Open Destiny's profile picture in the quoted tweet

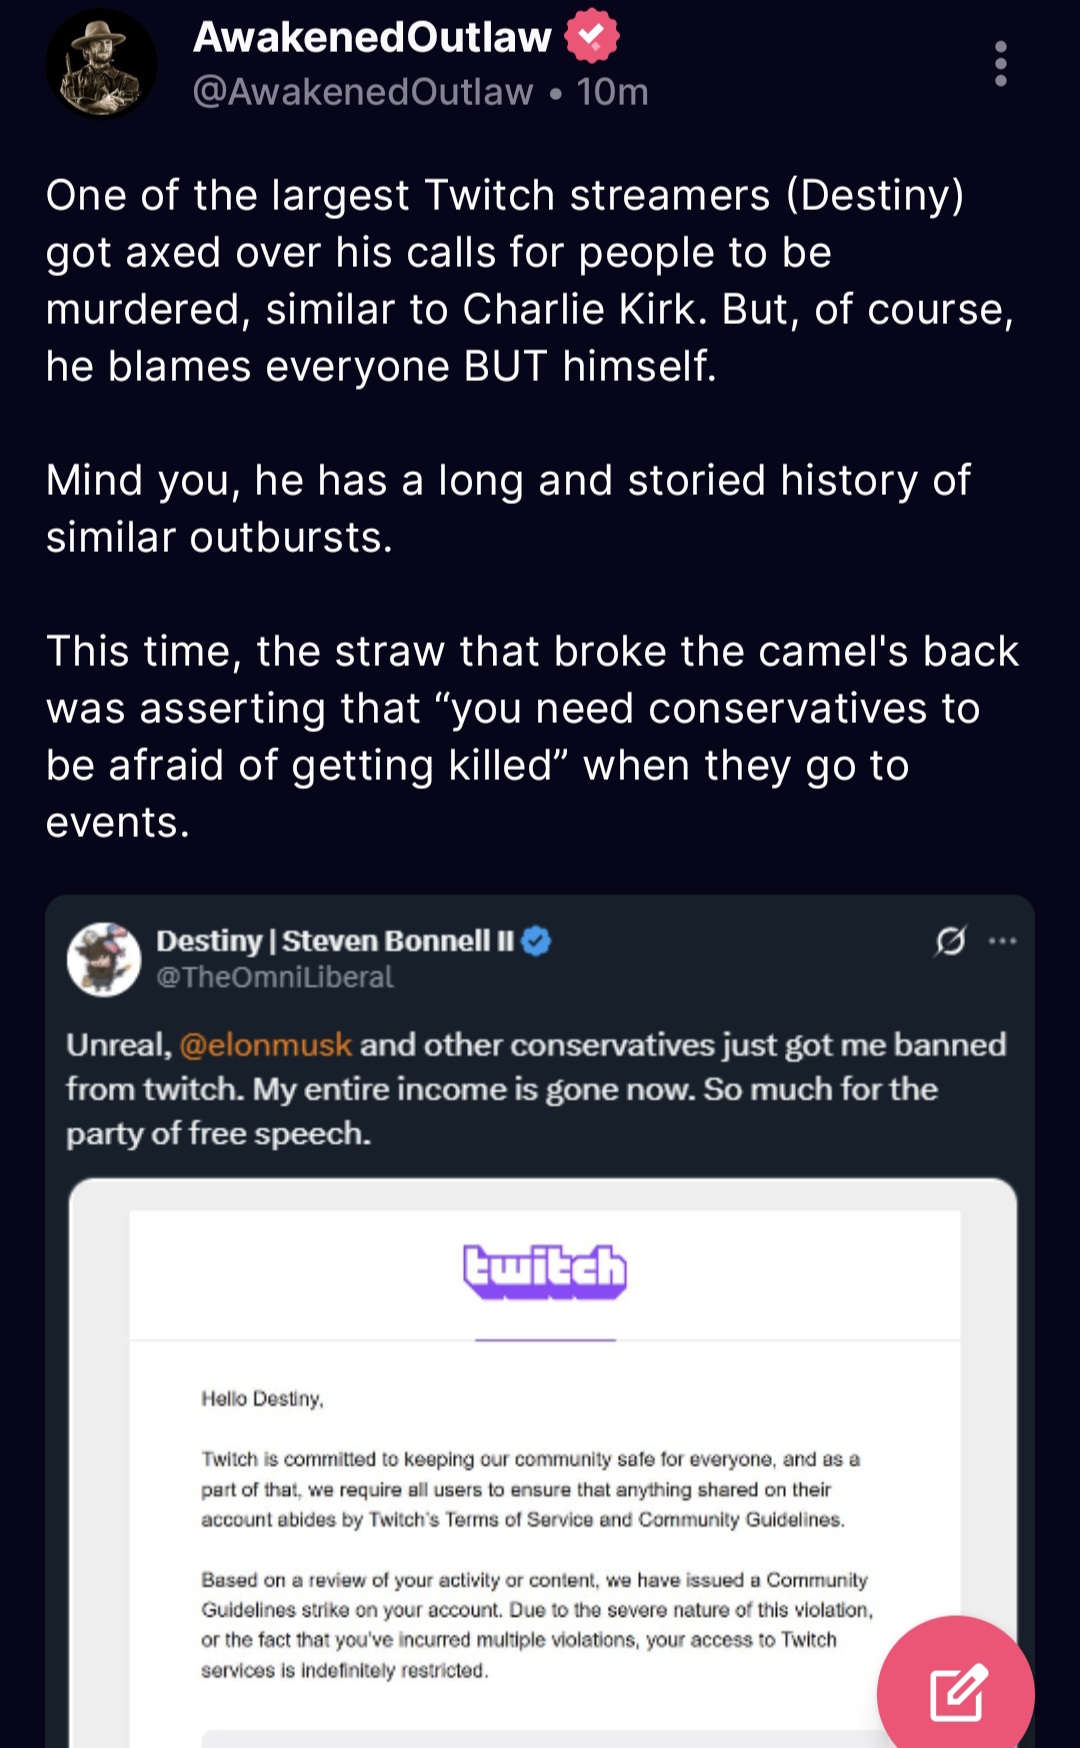coord(104,959)
